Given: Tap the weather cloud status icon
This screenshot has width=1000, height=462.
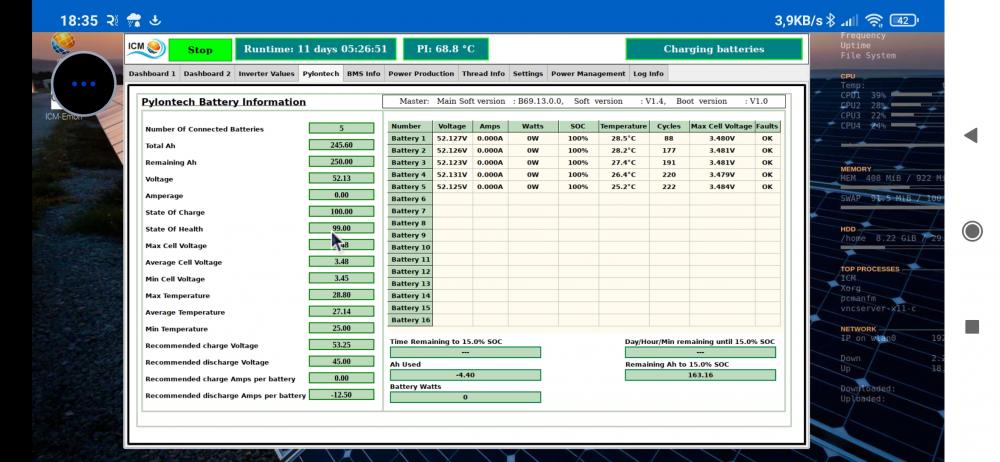Looking at the screenshot, I should coord(134,20).
